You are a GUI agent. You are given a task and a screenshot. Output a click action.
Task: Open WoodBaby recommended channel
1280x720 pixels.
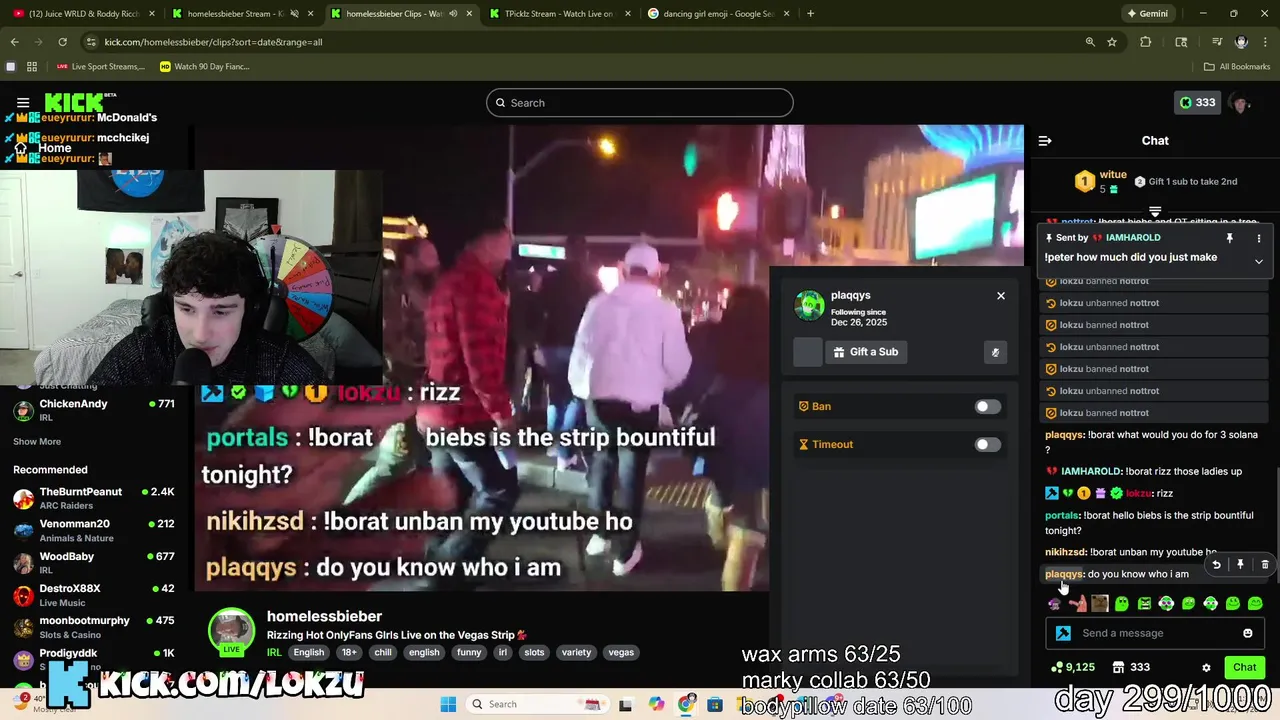[x=95, y=562]
